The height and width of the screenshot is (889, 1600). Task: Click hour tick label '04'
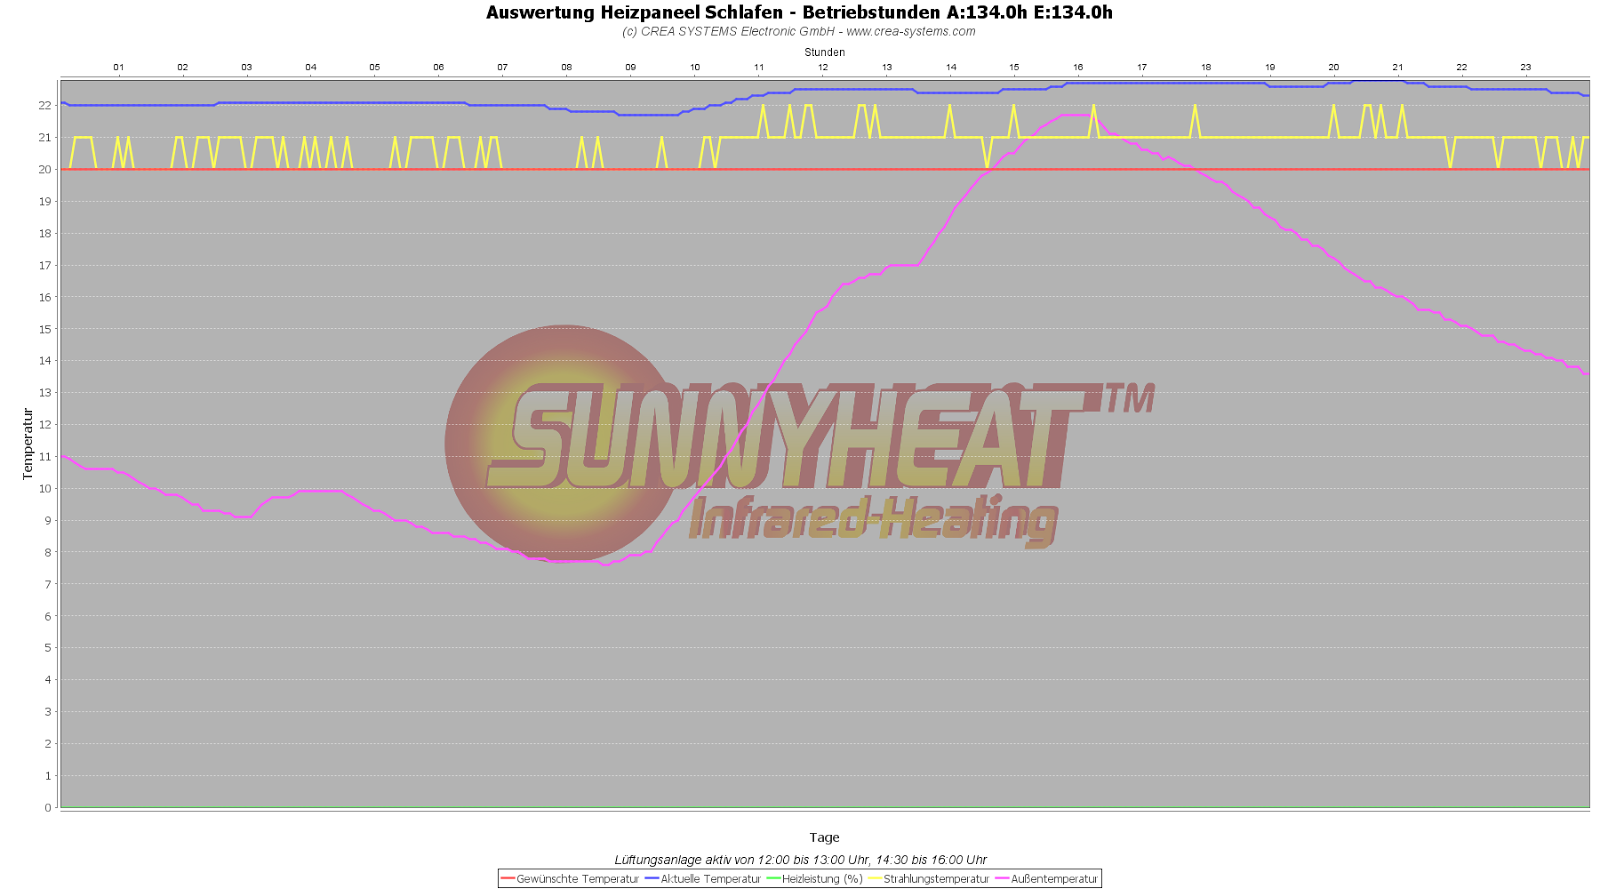tap(311, 67)
